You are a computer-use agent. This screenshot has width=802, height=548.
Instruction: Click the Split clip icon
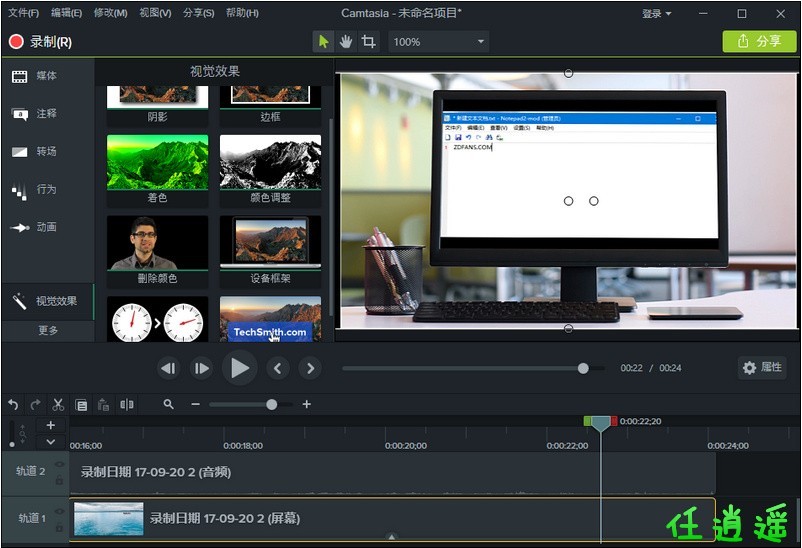coord(127,405)
